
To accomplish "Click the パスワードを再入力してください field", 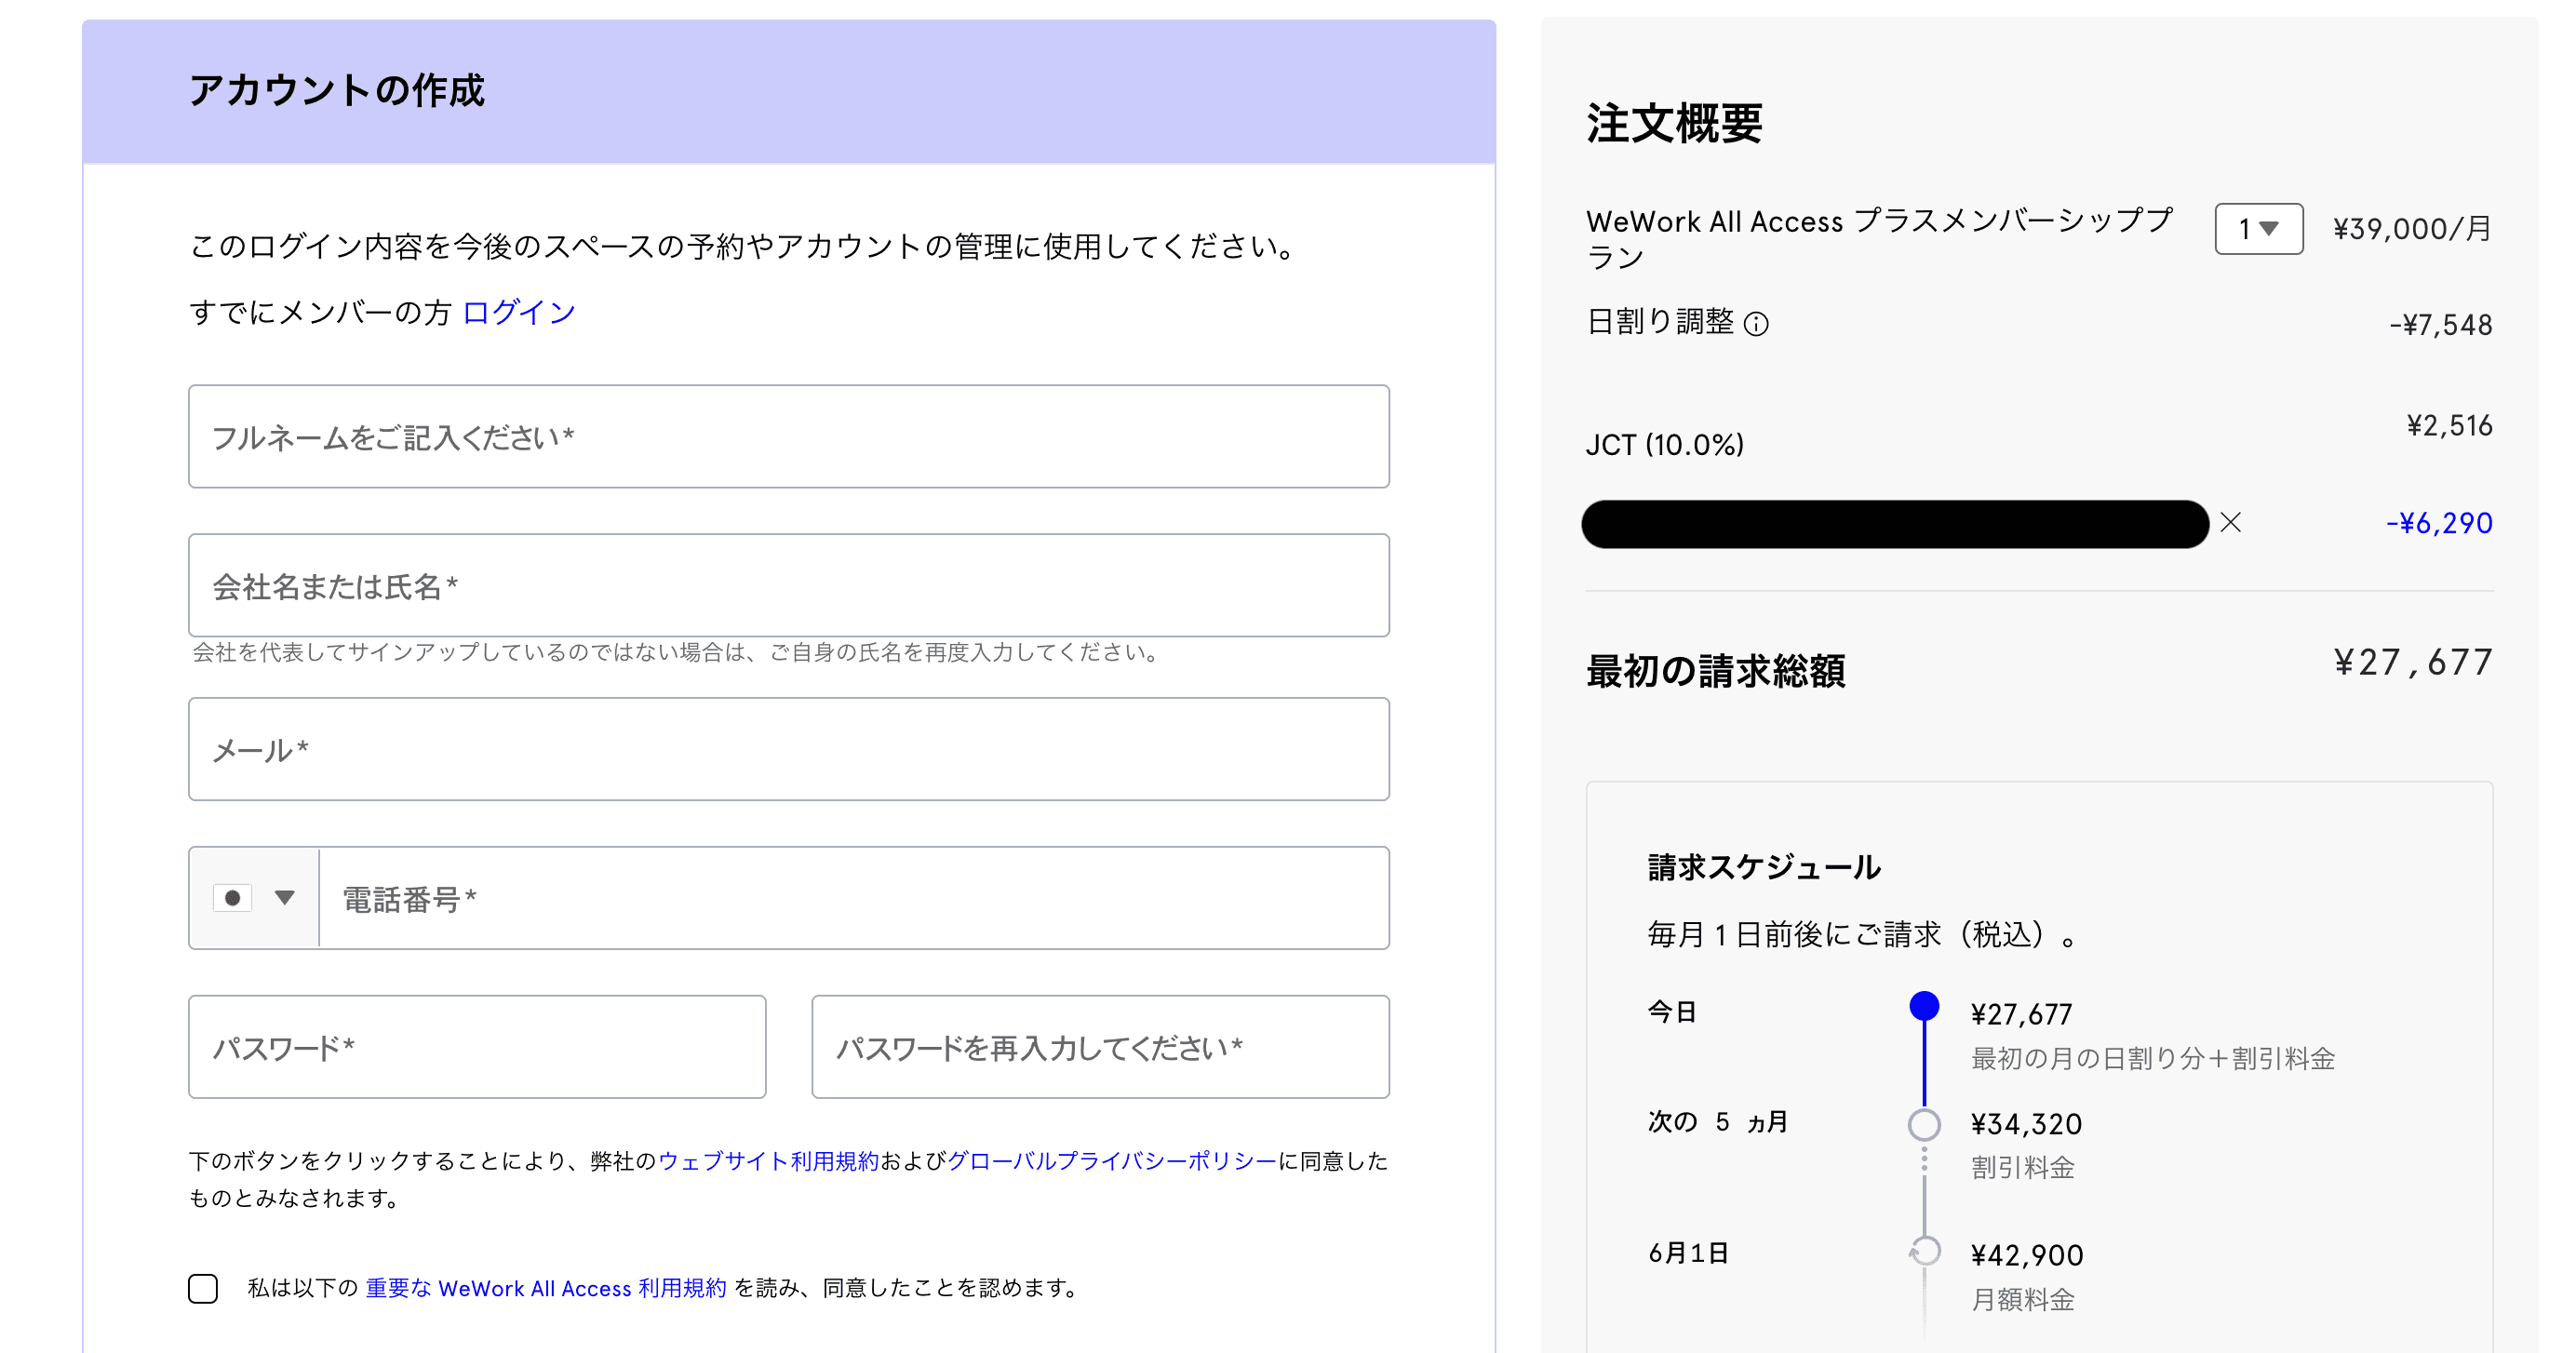I will pos(1100,1047).
